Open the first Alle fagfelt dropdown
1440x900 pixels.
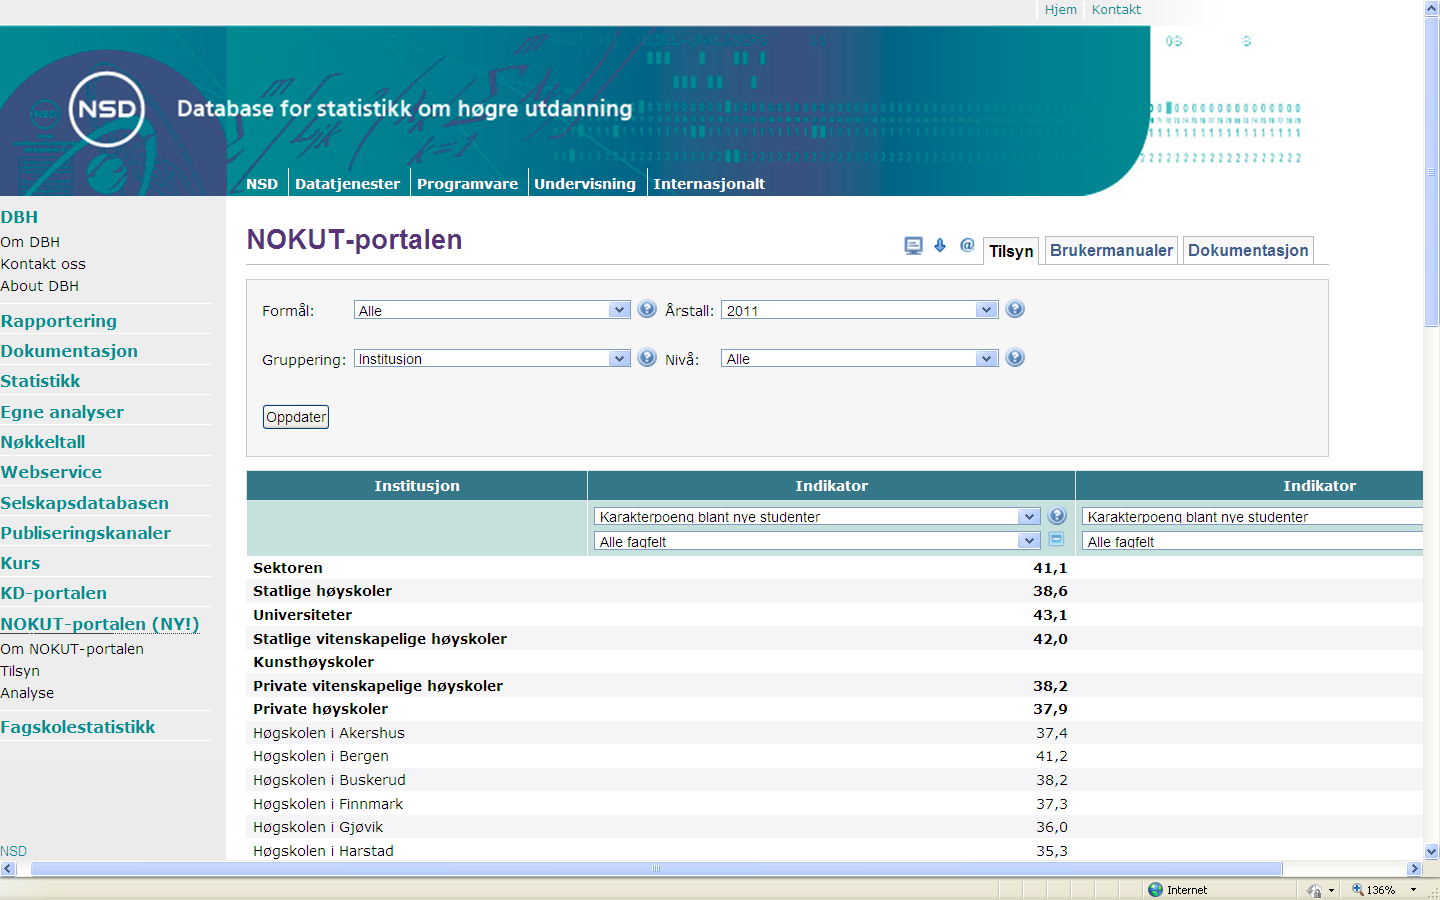click(817, 541)
